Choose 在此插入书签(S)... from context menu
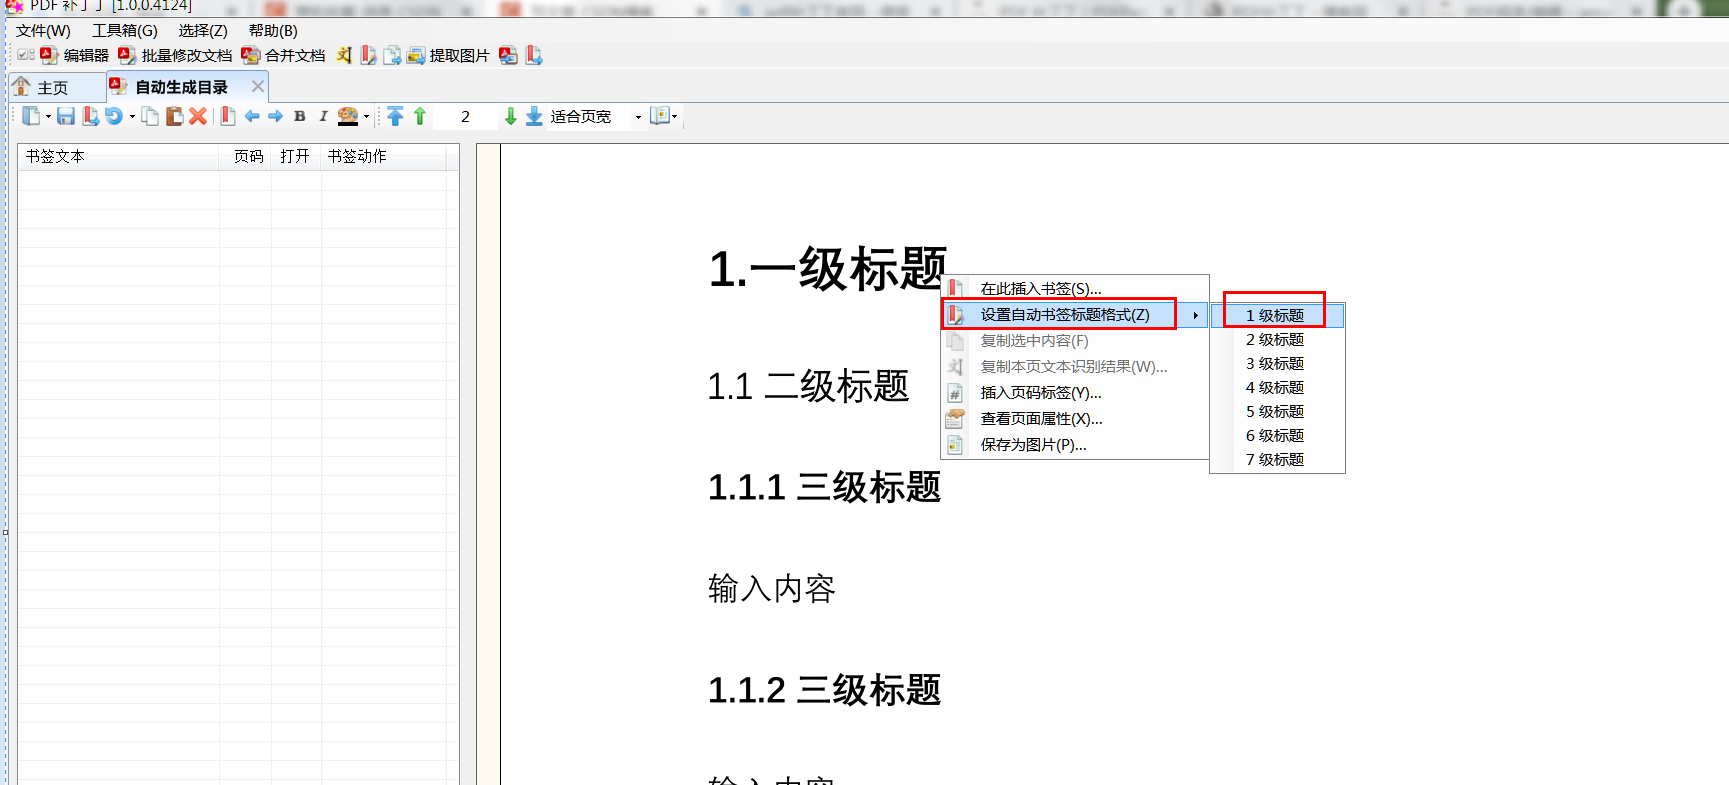 point(1075,288)
